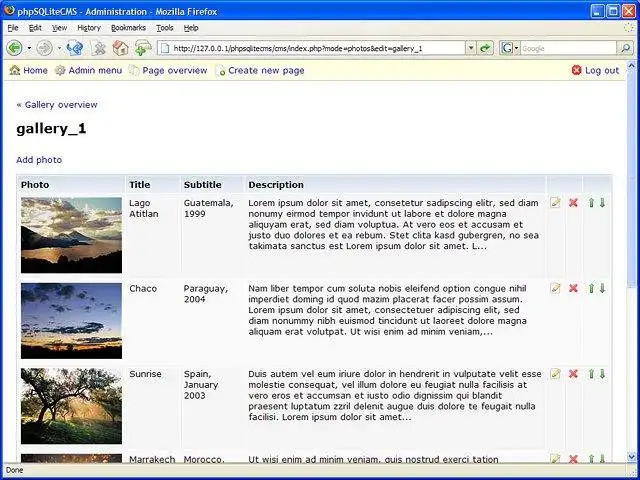
Task: Open the Forward button history dropdown arrow
Action: pos(58,48)
